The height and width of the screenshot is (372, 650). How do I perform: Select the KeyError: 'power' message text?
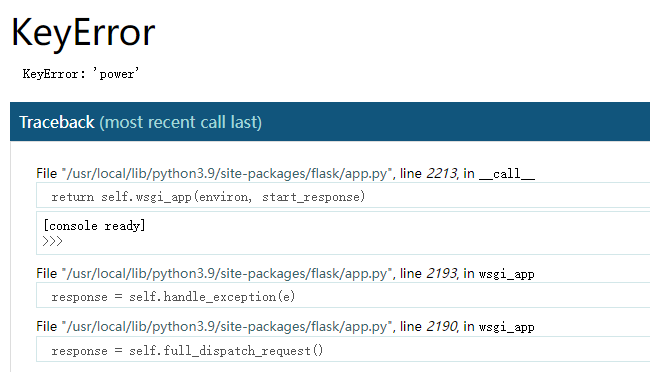pyautogui.click(x=81, y=74)
